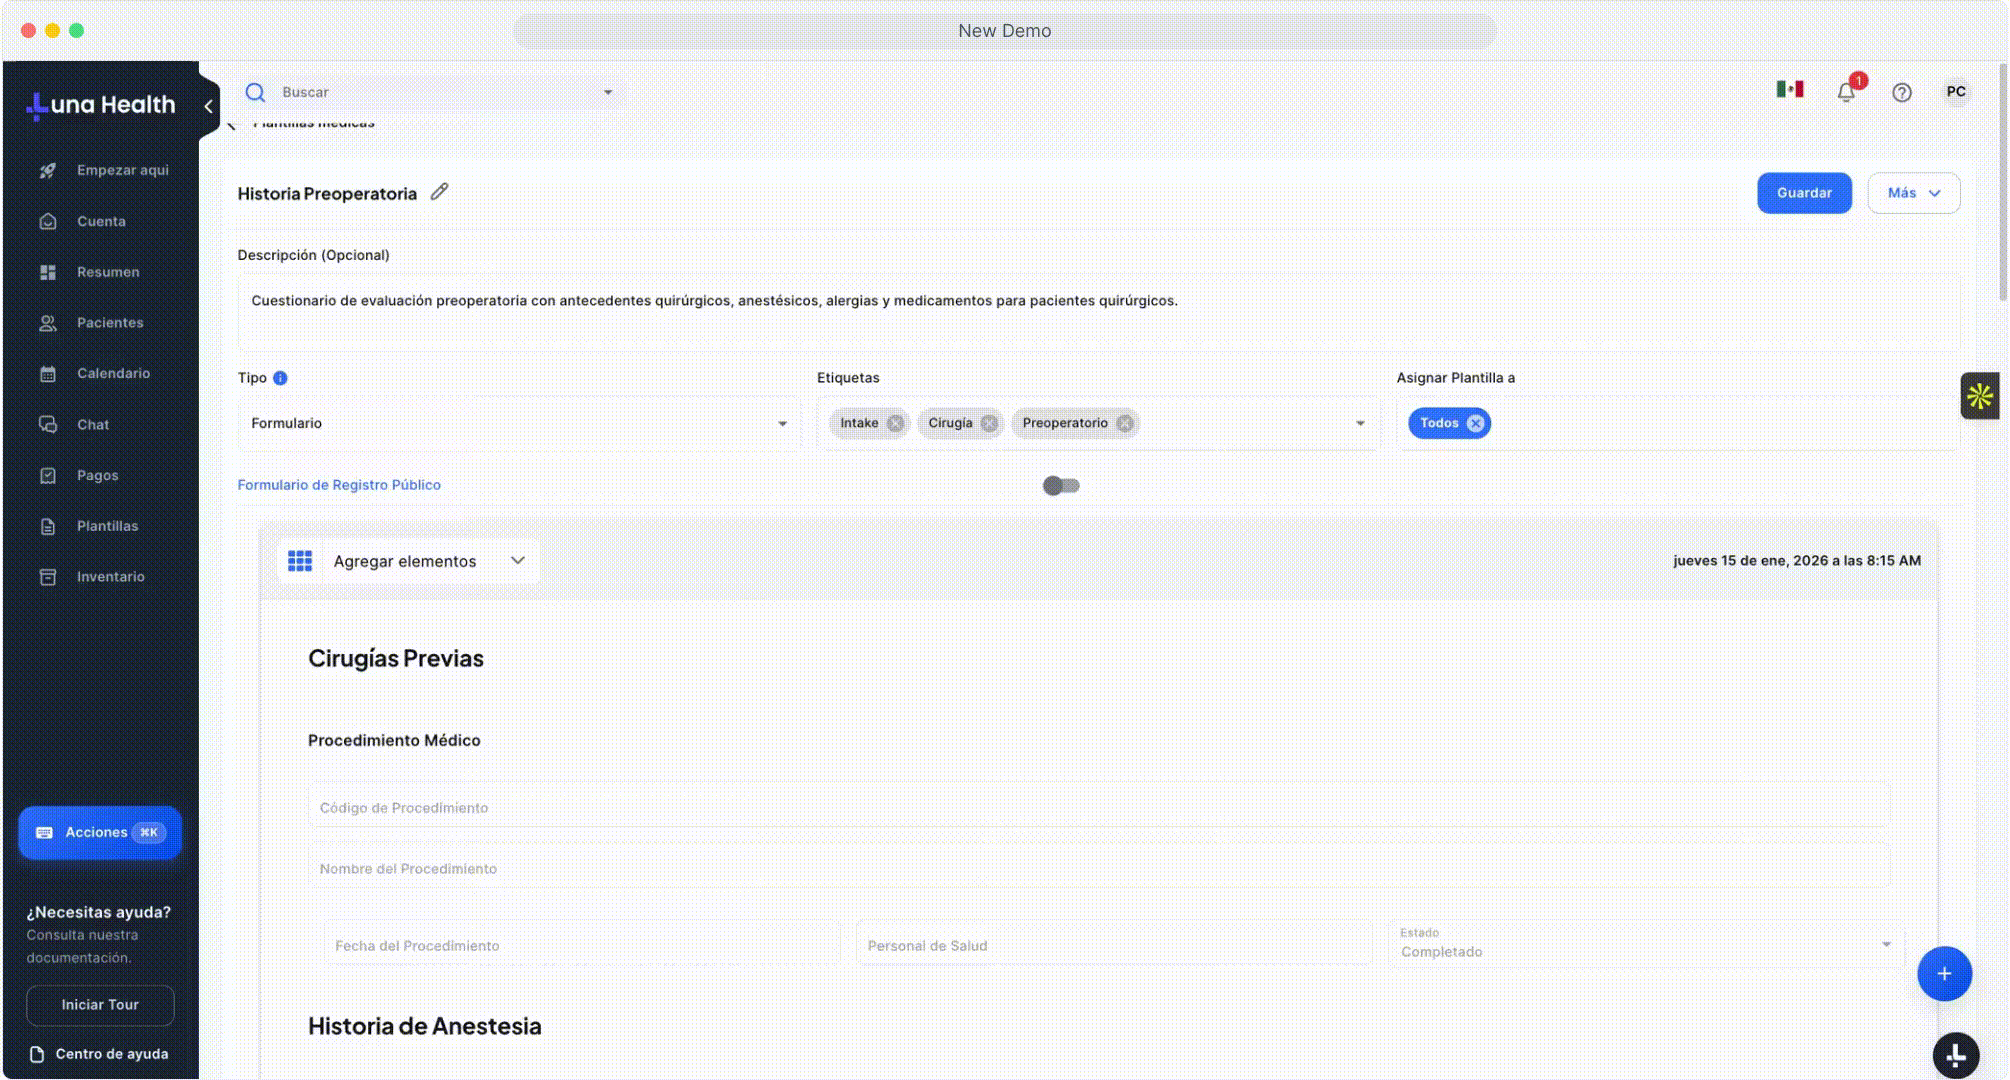Screen dimensions: 2010x1080
Task: Click the blue plus floating button
Action: (x=1943, y=973)
